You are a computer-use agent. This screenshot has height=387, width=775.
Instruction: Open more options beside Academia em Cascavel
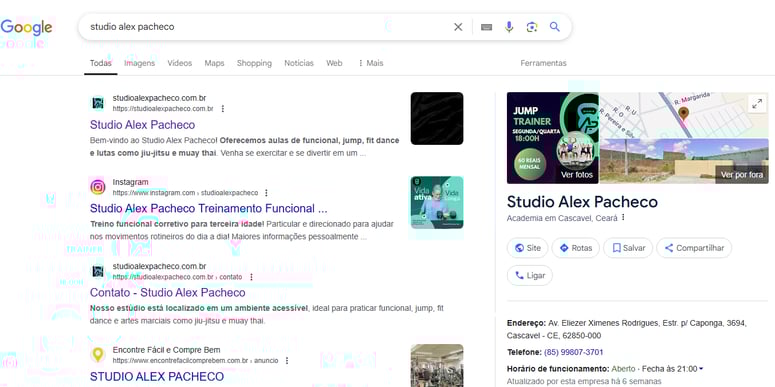[623, 217]
